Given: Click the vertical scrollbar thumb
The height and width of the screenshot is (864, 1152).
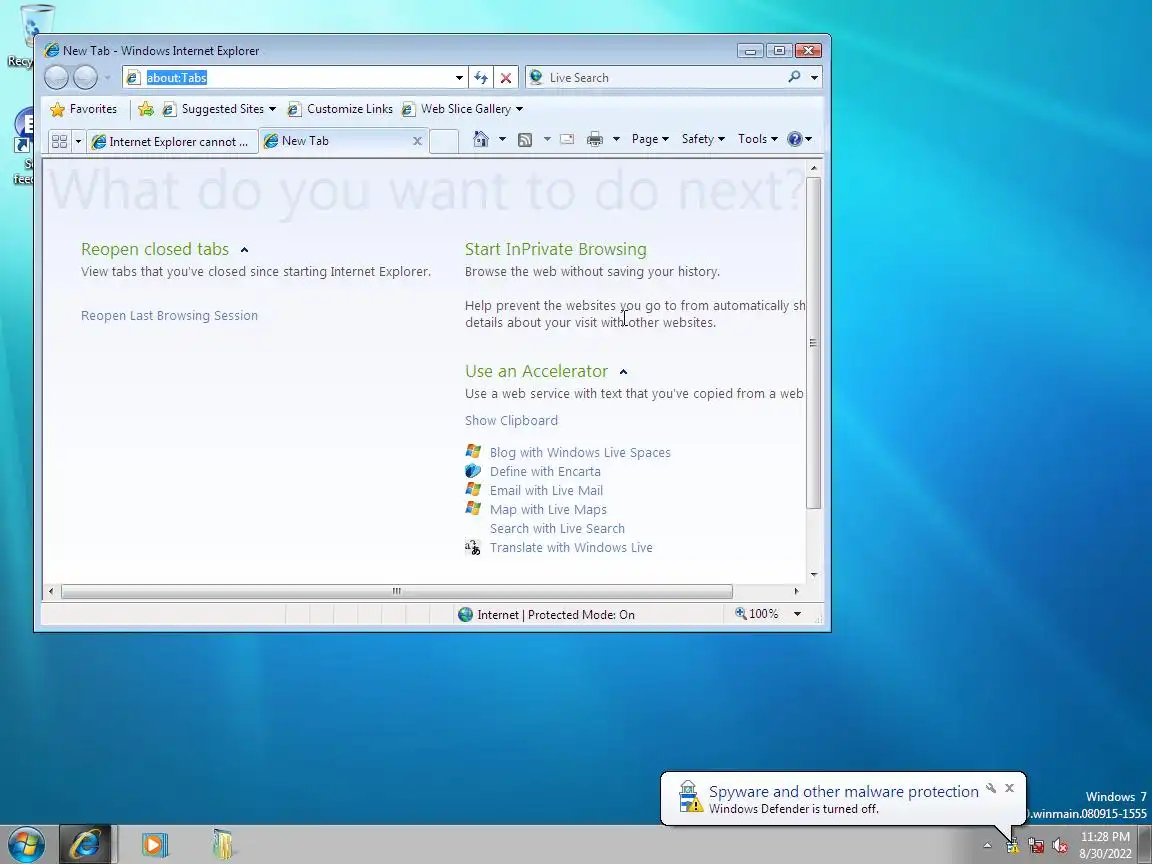Looking at the screenshot, I should (813, 342).
